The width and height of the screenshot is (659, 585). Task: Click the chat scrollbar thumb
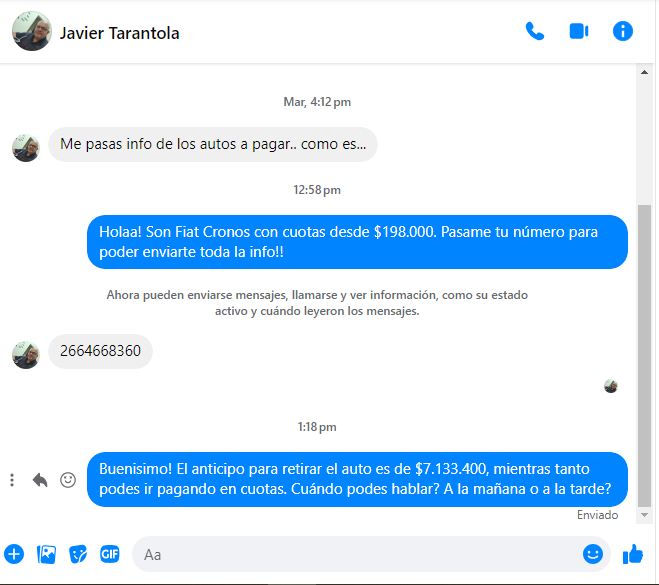click(644, 356)
